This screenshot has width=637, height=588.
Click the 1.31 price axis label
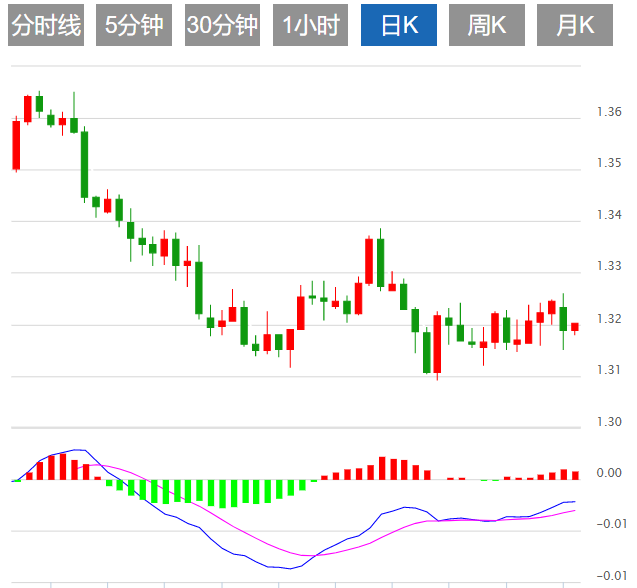point(609,370)
